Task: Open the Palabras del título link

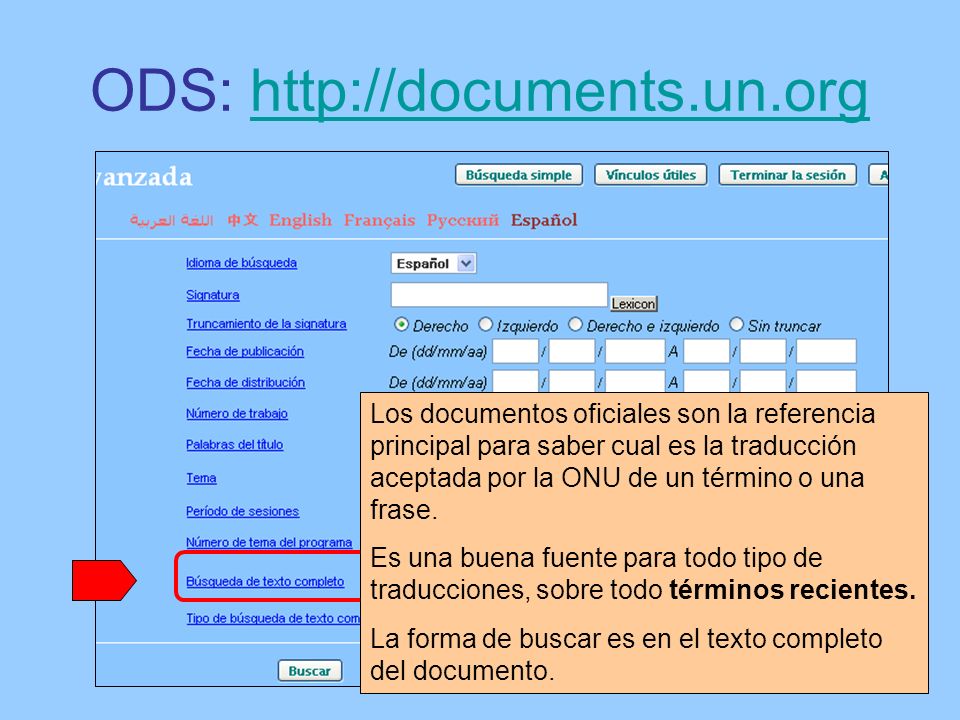Action: 234,444
